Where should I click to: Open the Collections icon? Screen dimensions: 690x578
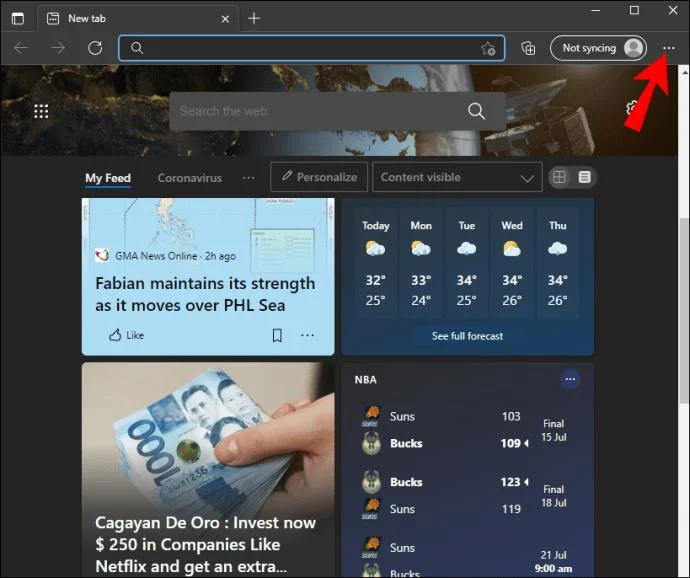point(528,48)
